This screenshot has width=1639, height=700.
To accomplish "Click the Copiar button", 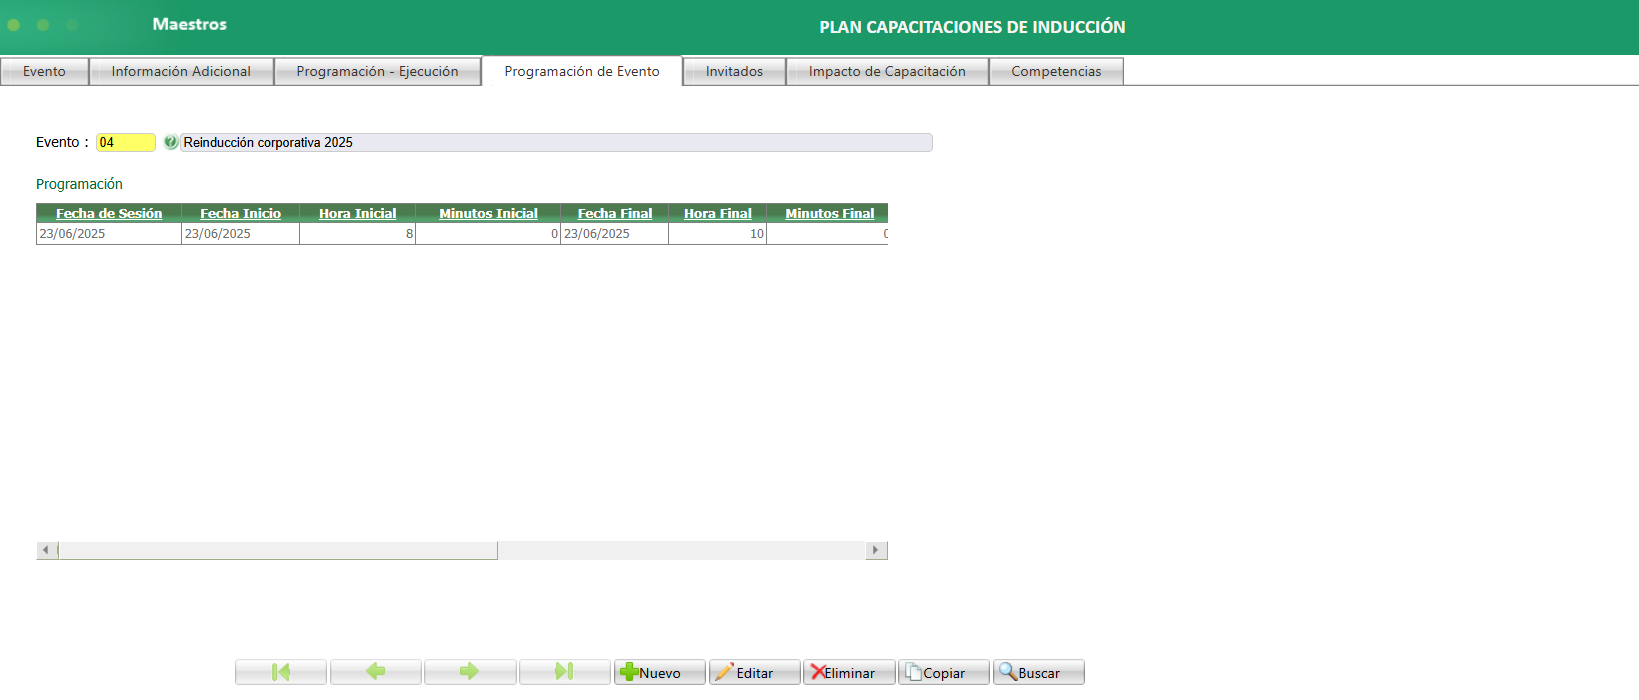I will (944, 672).
